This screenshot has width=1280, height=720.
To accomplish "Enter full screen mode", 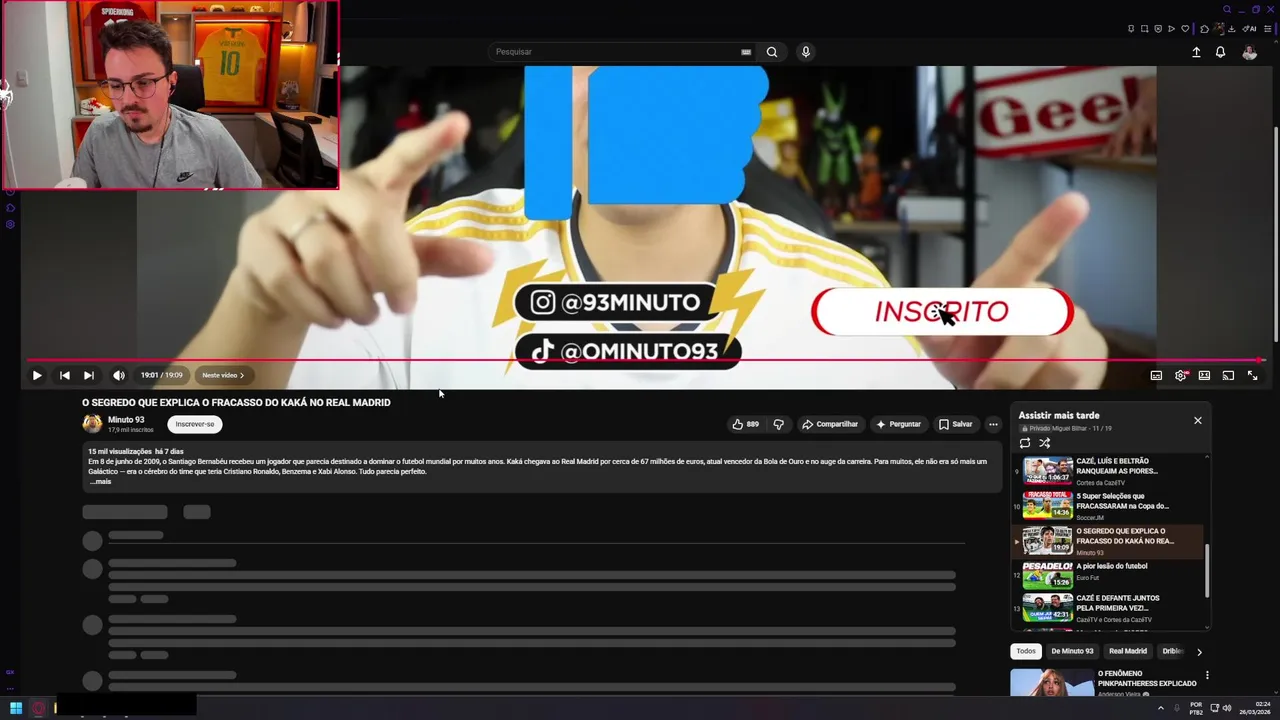I will tap(1252, 375).
